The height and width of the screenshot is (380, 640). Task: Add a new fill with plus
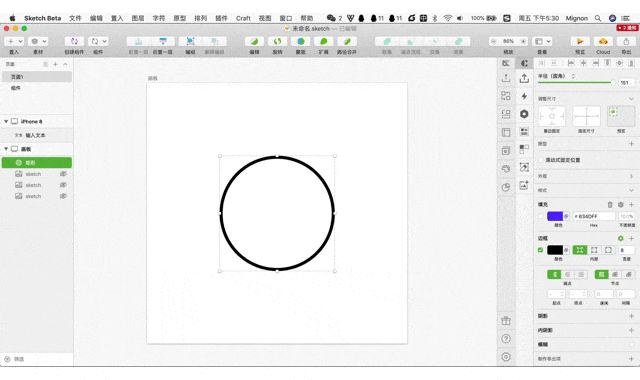click(631, 204)
